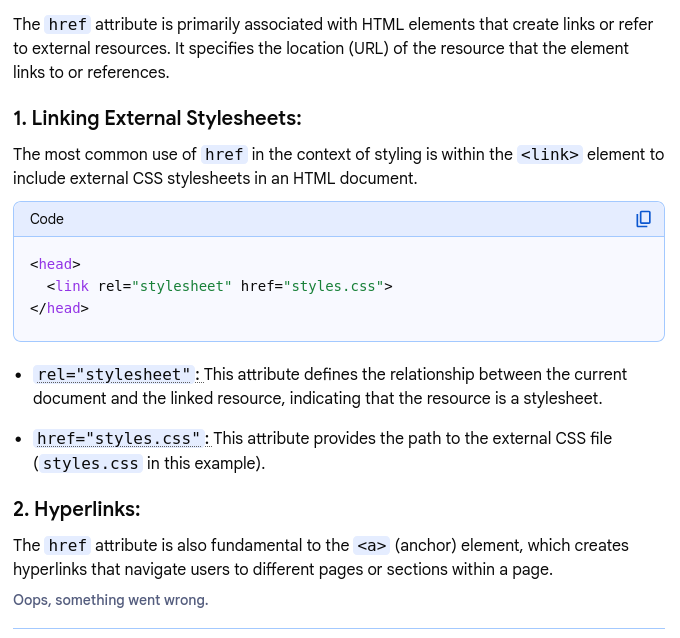Click the styles.css code chip inside parentheses
680x638 pixels.
tap(91, 463)
